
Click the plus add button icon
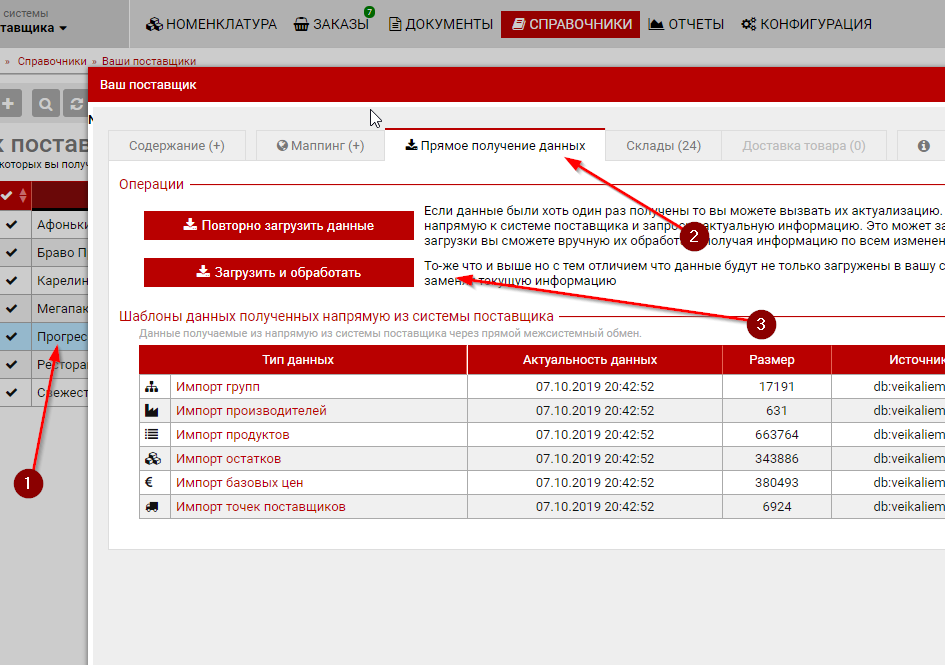pyautogui.click(x=9, y=103)
